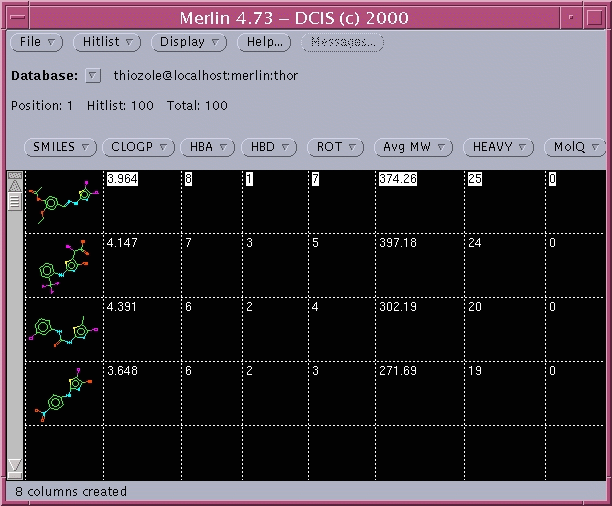
Task: Click the scroll down arrow in table scrollbar
Action: pyautogui.click(x=15, y=464)
